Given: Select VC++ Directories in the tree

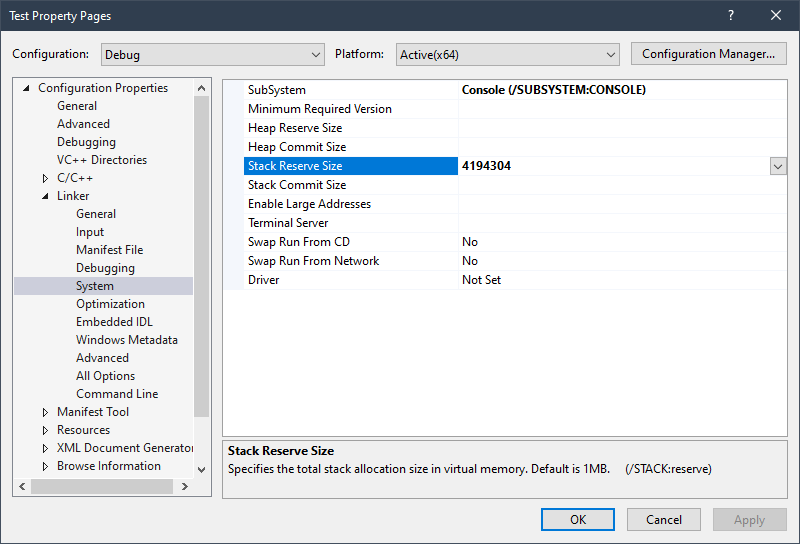Looking at the screenshot, I should [101, 160].
